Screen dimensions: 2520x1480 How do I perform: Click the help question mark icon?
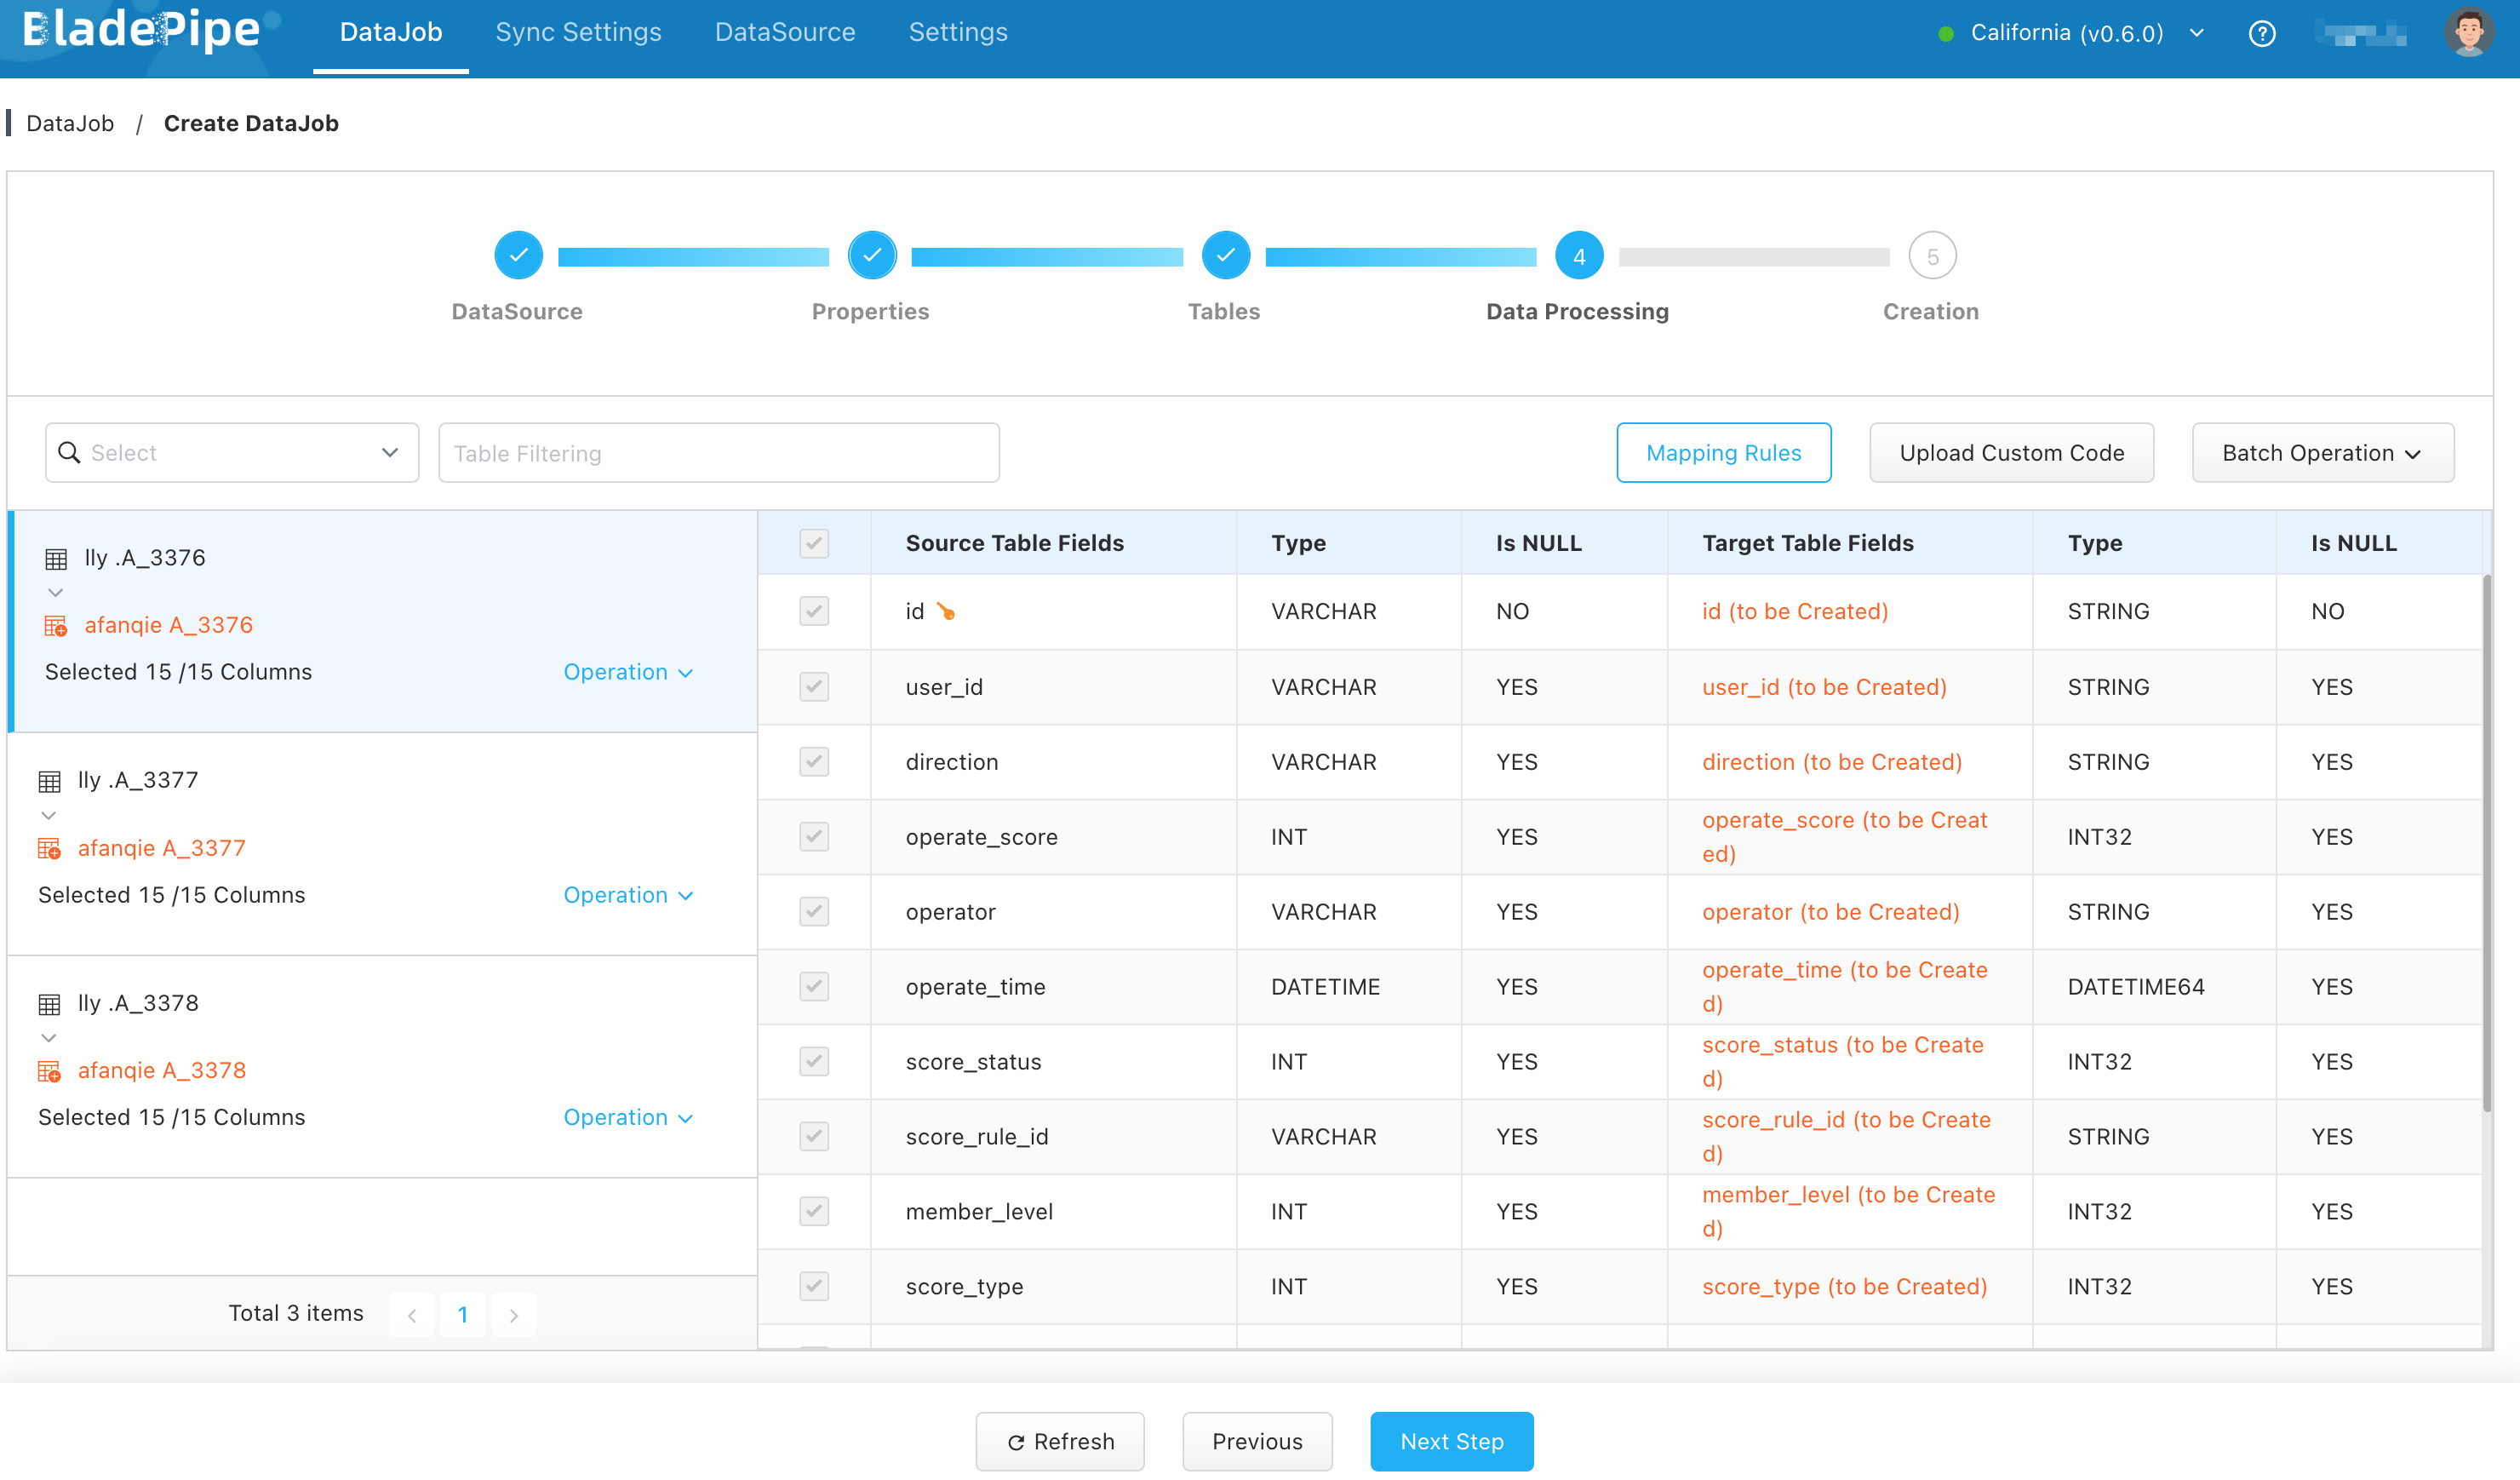tap(2261, 34)
